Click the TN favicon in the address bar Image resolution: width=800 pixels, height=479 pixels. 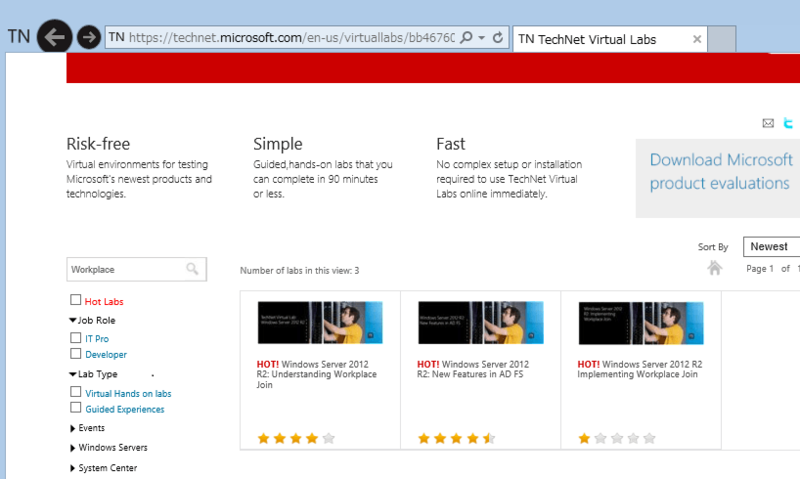point(116,37)
